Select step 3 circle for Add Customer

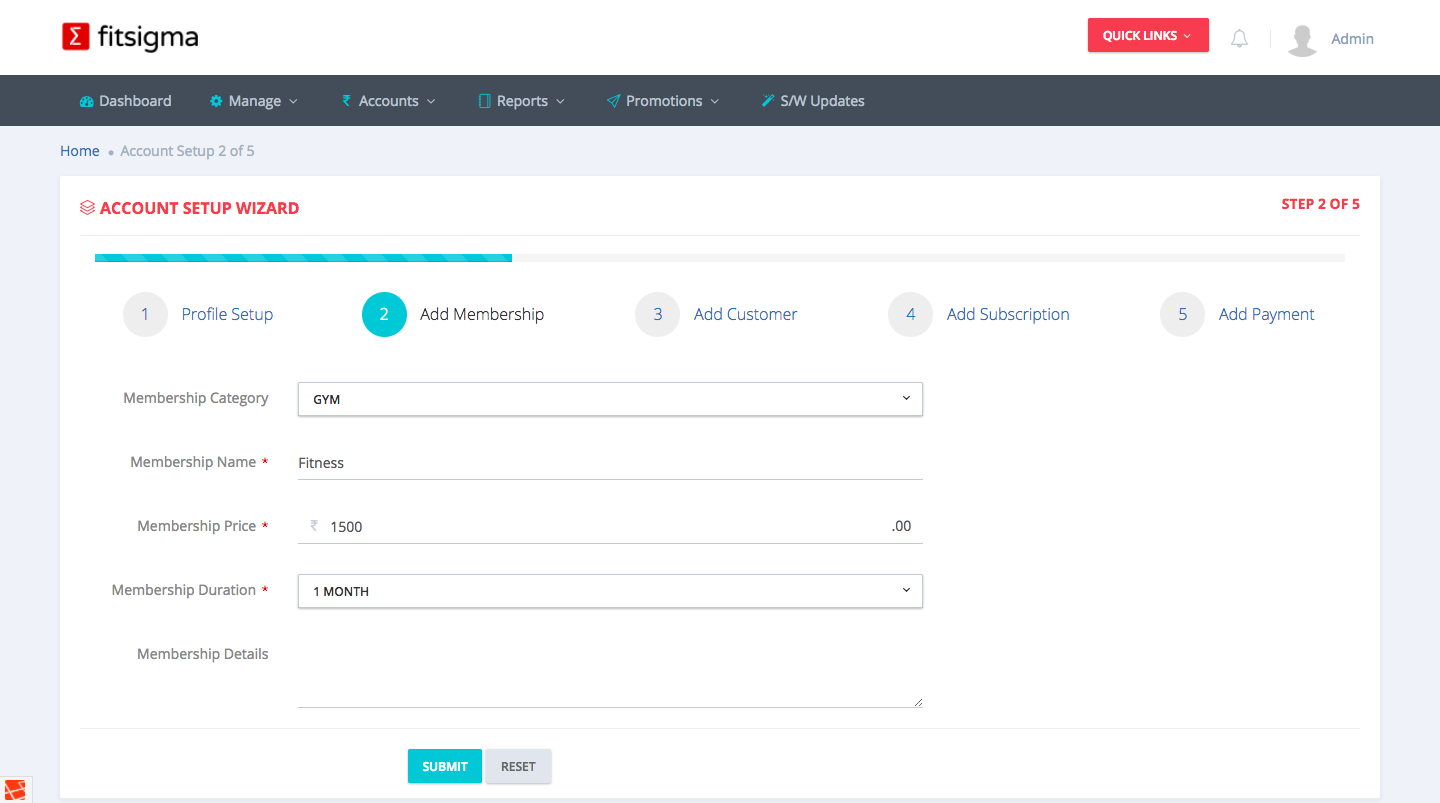tap(657, 314)
